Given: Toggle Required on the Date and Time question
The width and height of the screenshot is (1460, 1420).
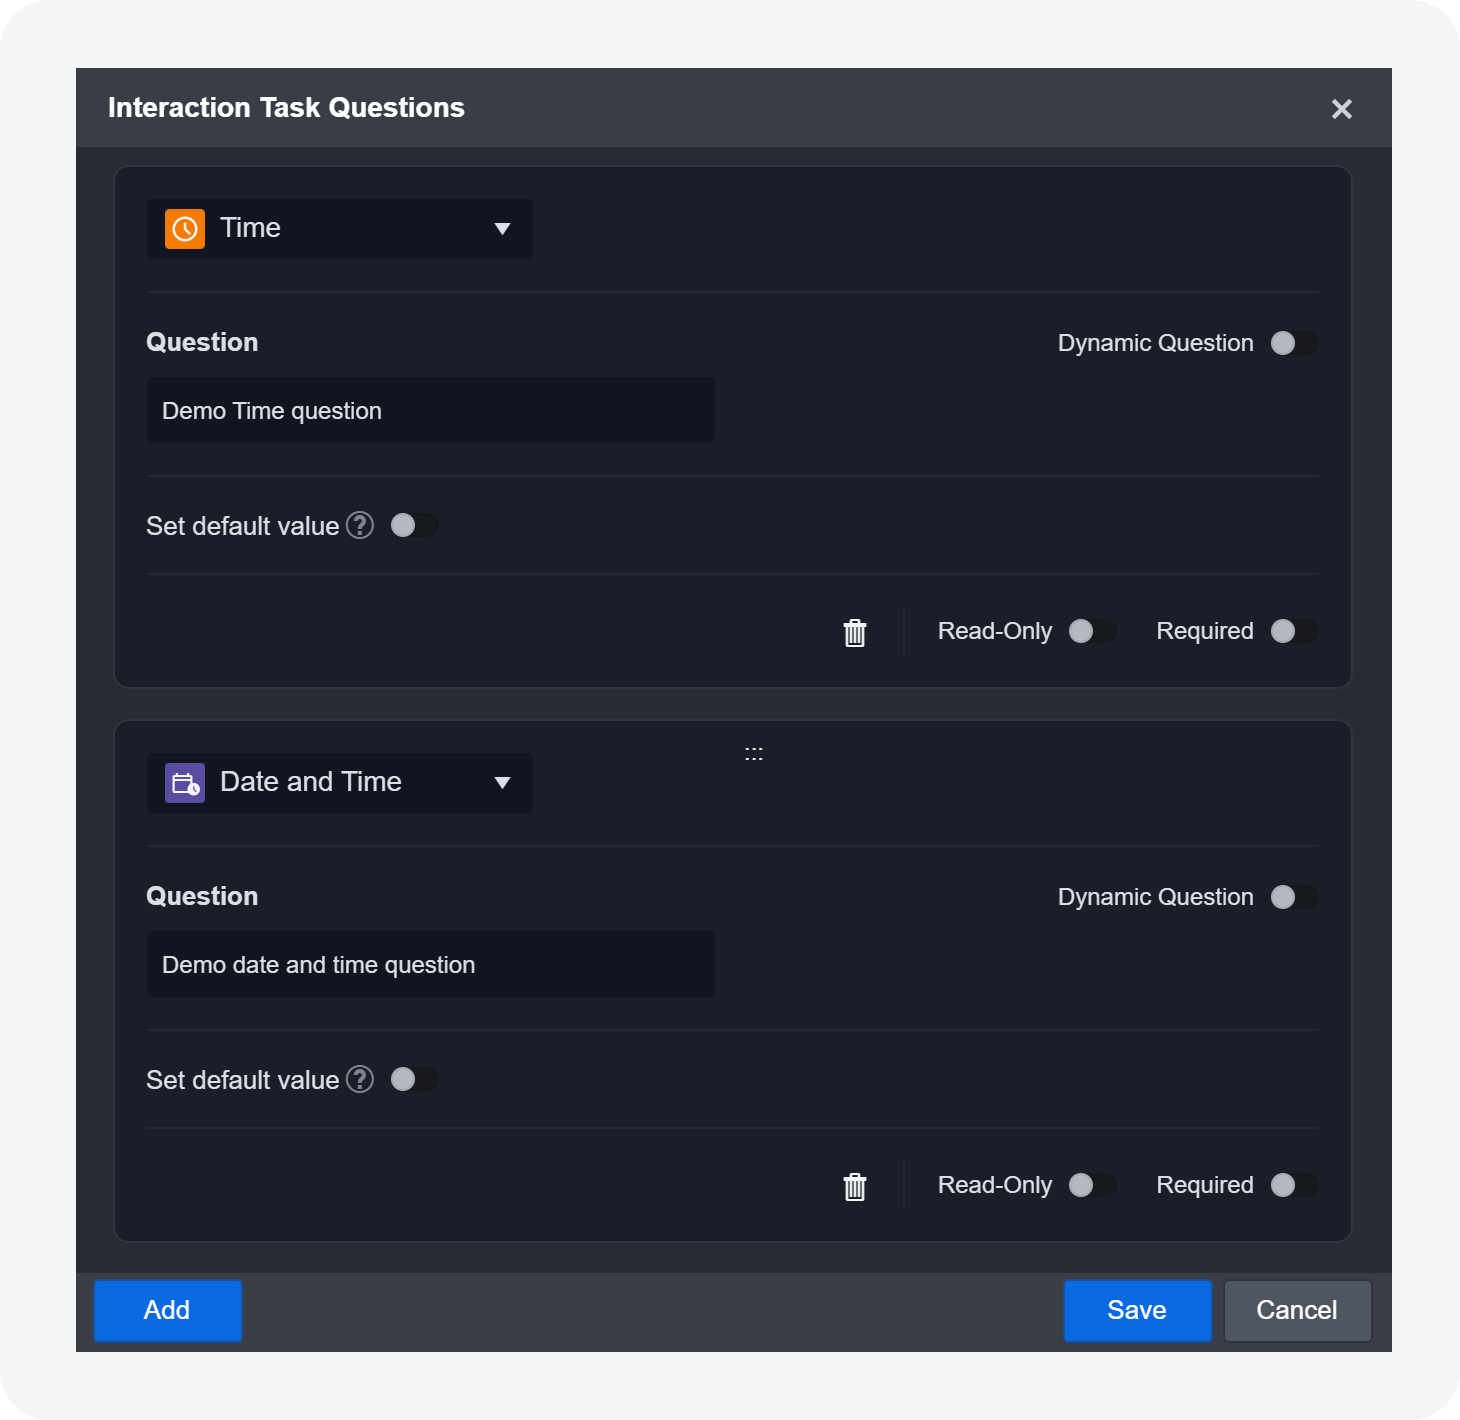Looking at the screenshot, I should click(x=1294, y=1185).
